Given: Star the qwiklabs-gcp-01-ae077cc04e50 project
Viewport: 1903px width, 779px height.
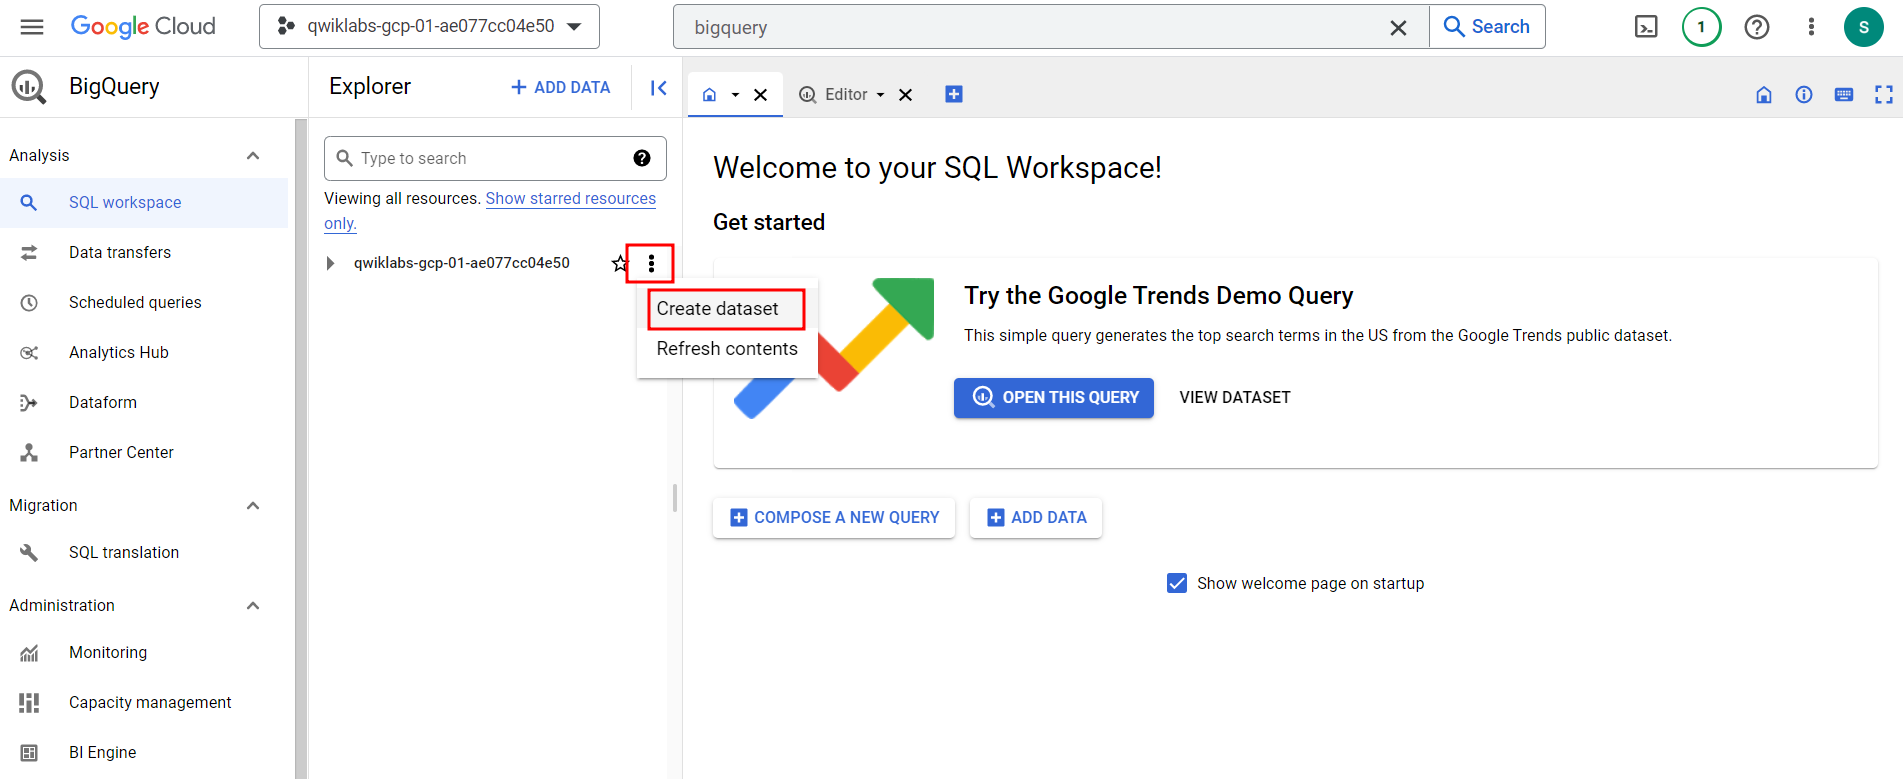Looking at the screenshot, I should (x=619, y=263).
